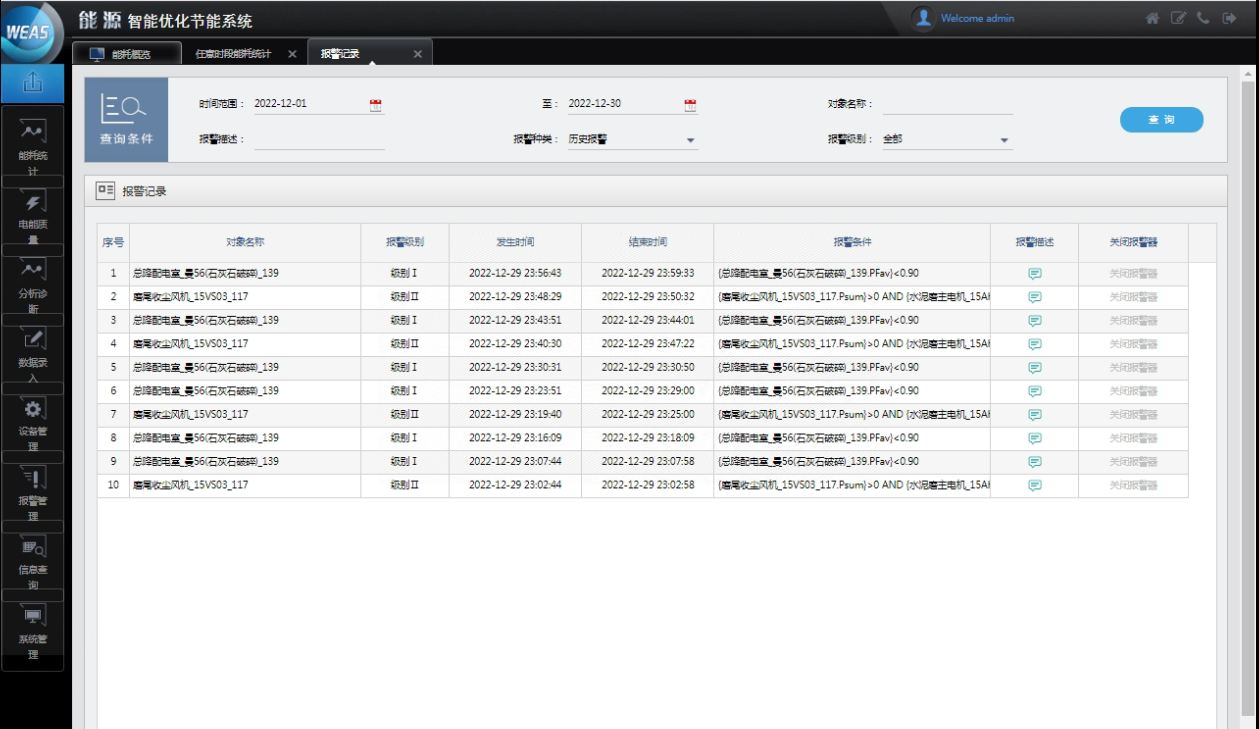Click the 查询 search button
The height and width of the screenshot is (729, 1259).
1161,120
